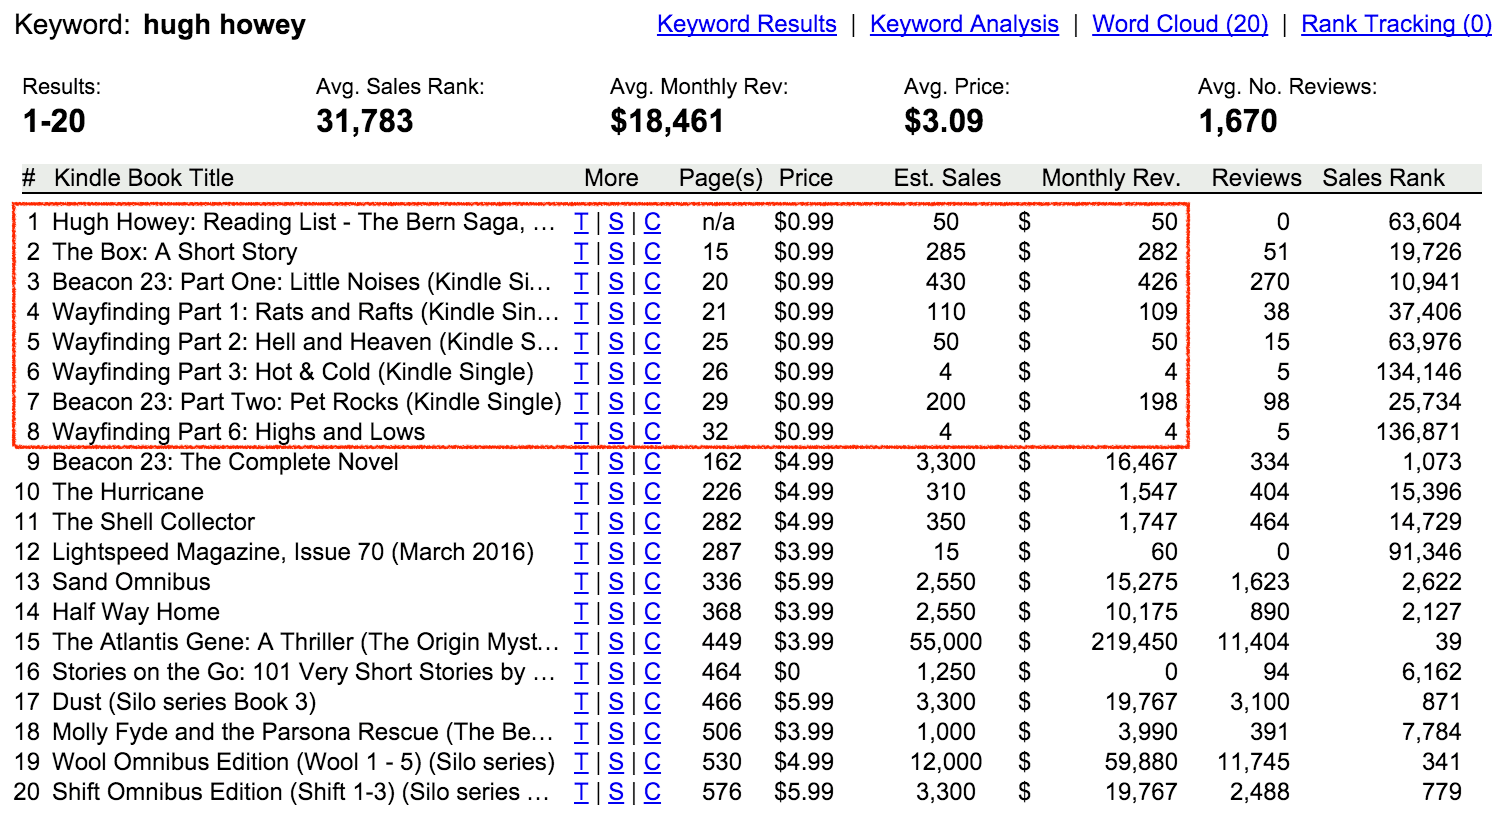Click the T link for Dust (Silo series Book 3)
This screenshot has height=840, width=1492.
click(x=581, y=702)
